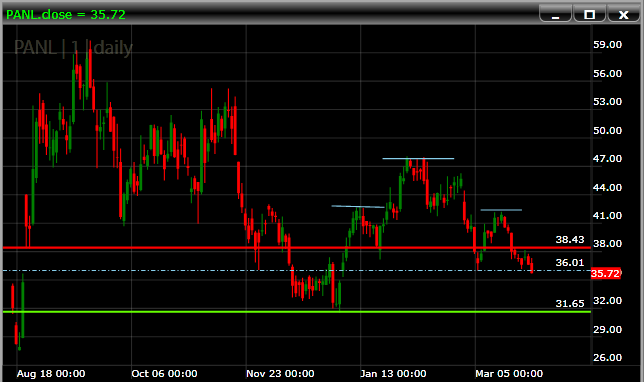This screenshot has height=382, width=644.
Task: Select the blue trendline above the early January peak
Action: (358, 206)
